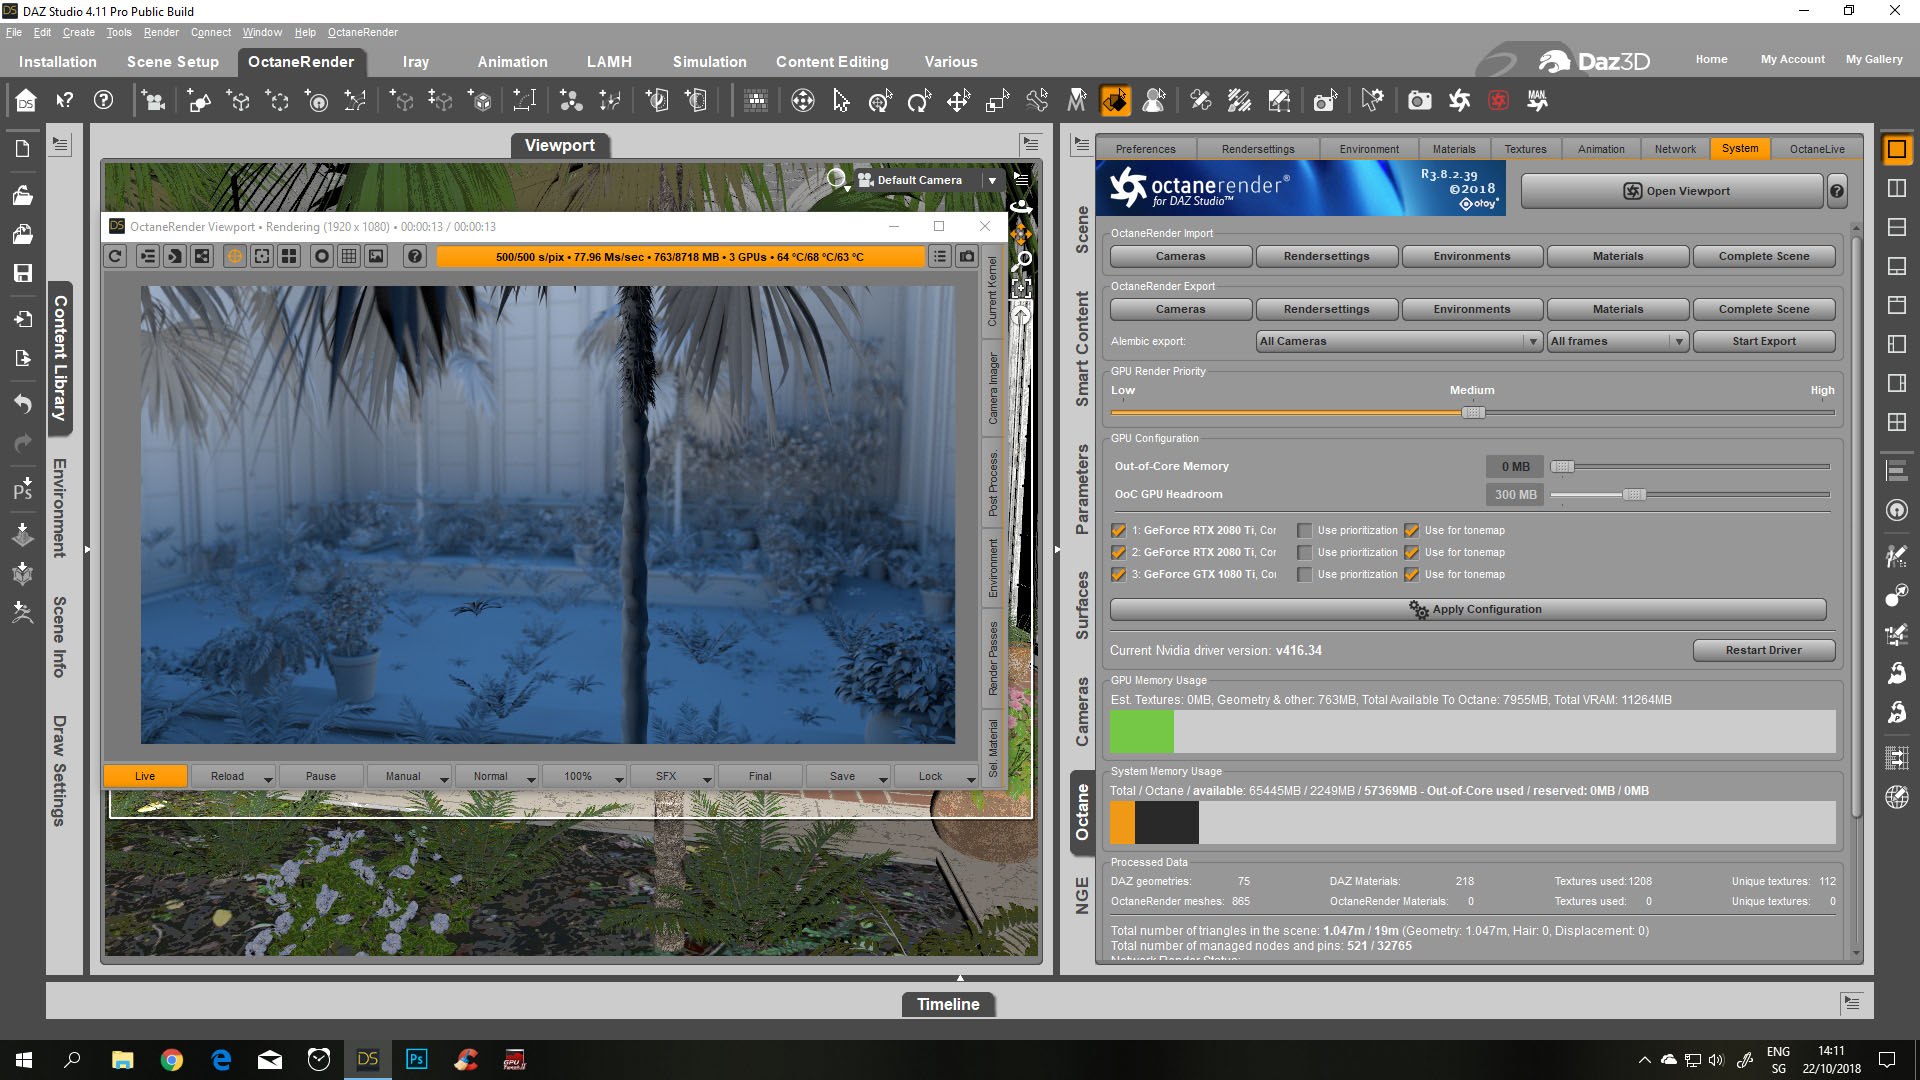Click the restart render icon in Octane viewport
This screenshot has height=1080, width=1920.
point(116,257)
